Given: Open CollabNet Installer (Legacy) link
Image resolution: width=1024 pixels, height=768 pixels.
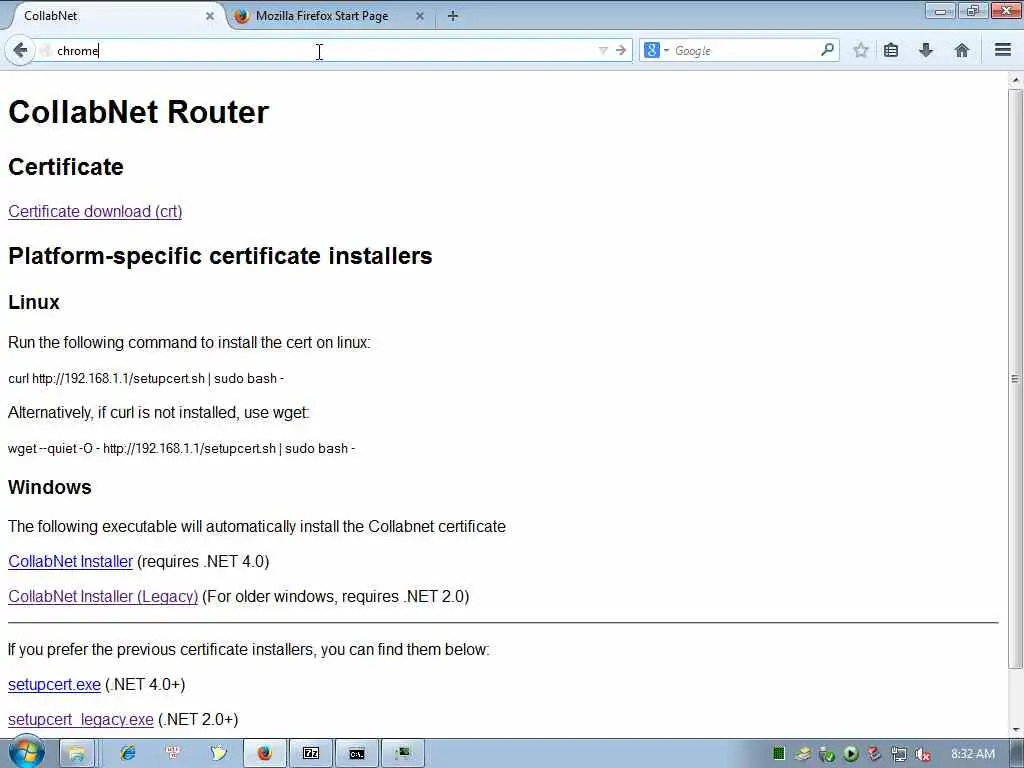Looking at the screenshot, I should [x=103, y=596].
